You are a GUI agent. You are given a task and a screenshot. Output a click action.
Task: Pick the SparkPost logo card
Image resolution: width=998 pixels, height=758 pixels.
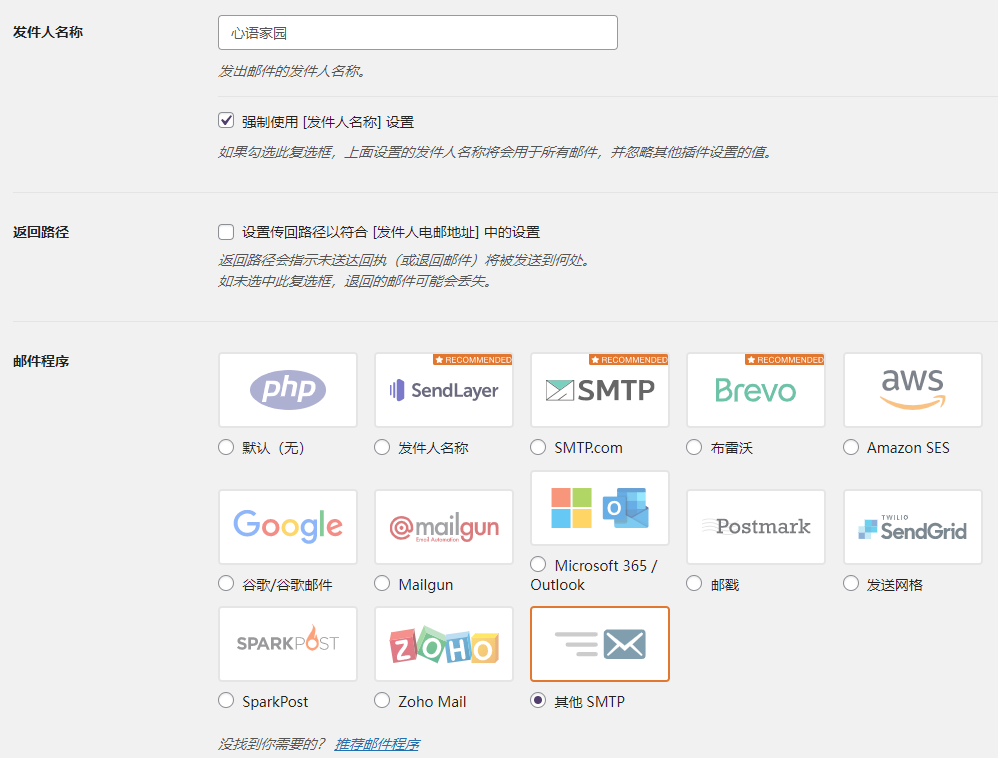(x=288, y=644)
